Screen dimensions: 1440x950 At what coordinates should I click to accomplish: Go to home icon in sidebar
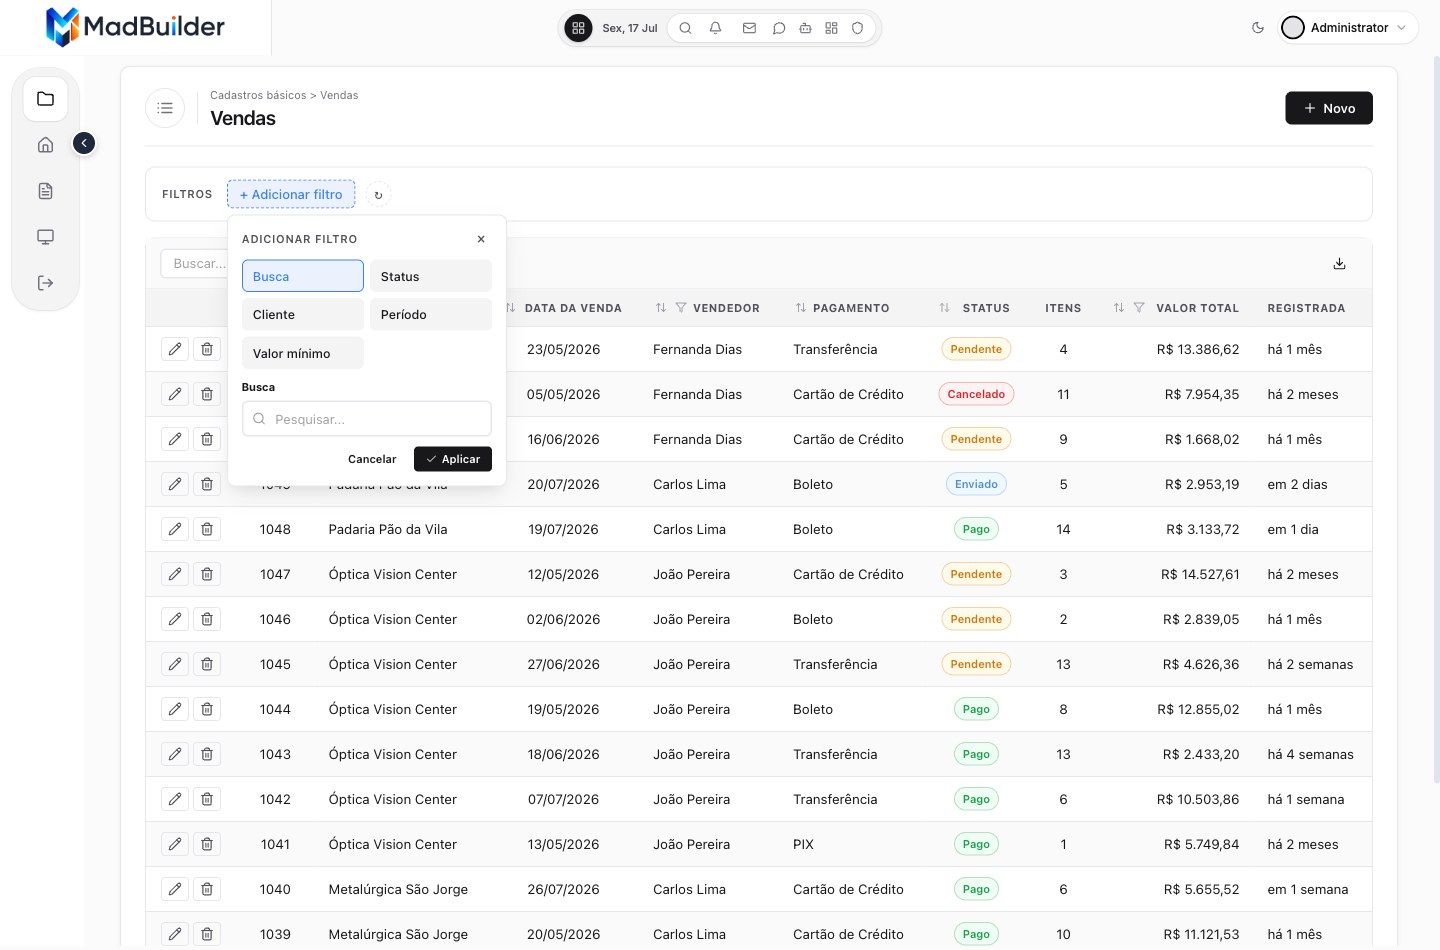click(45, 145)
